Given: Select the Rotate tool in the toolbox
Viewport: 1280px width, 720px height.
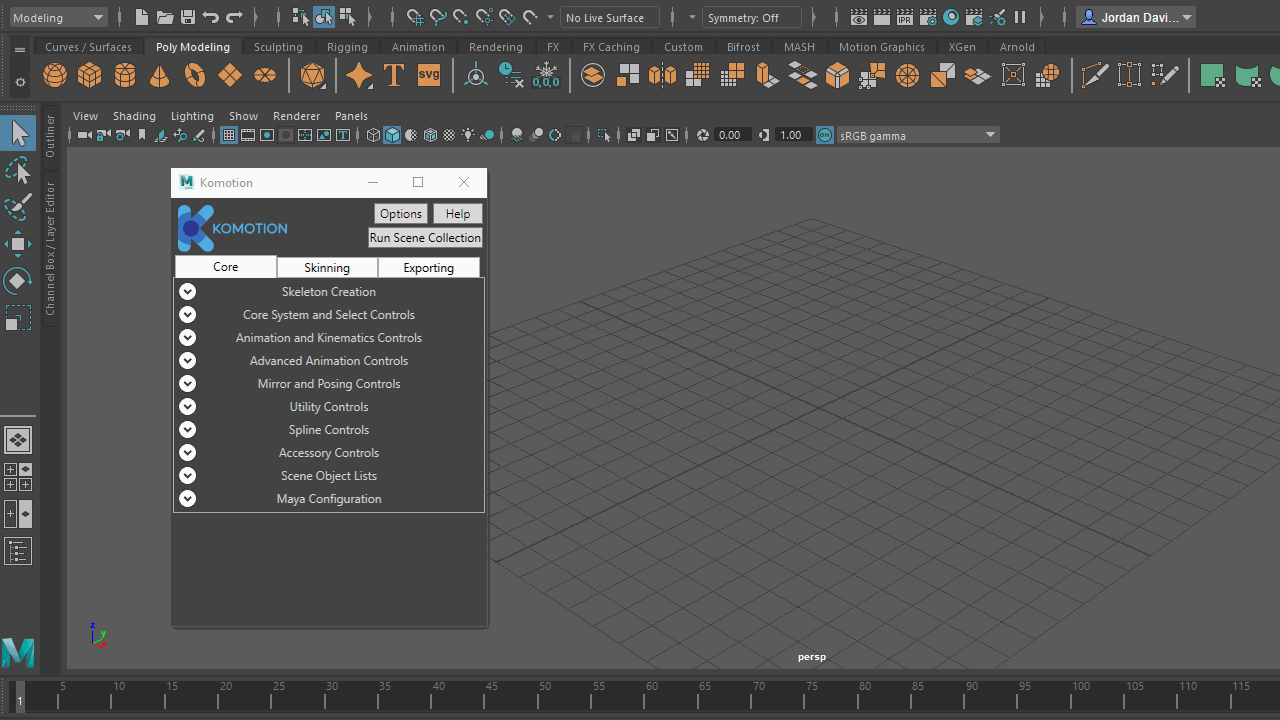Looking at the screenshot, I should 18,281.
